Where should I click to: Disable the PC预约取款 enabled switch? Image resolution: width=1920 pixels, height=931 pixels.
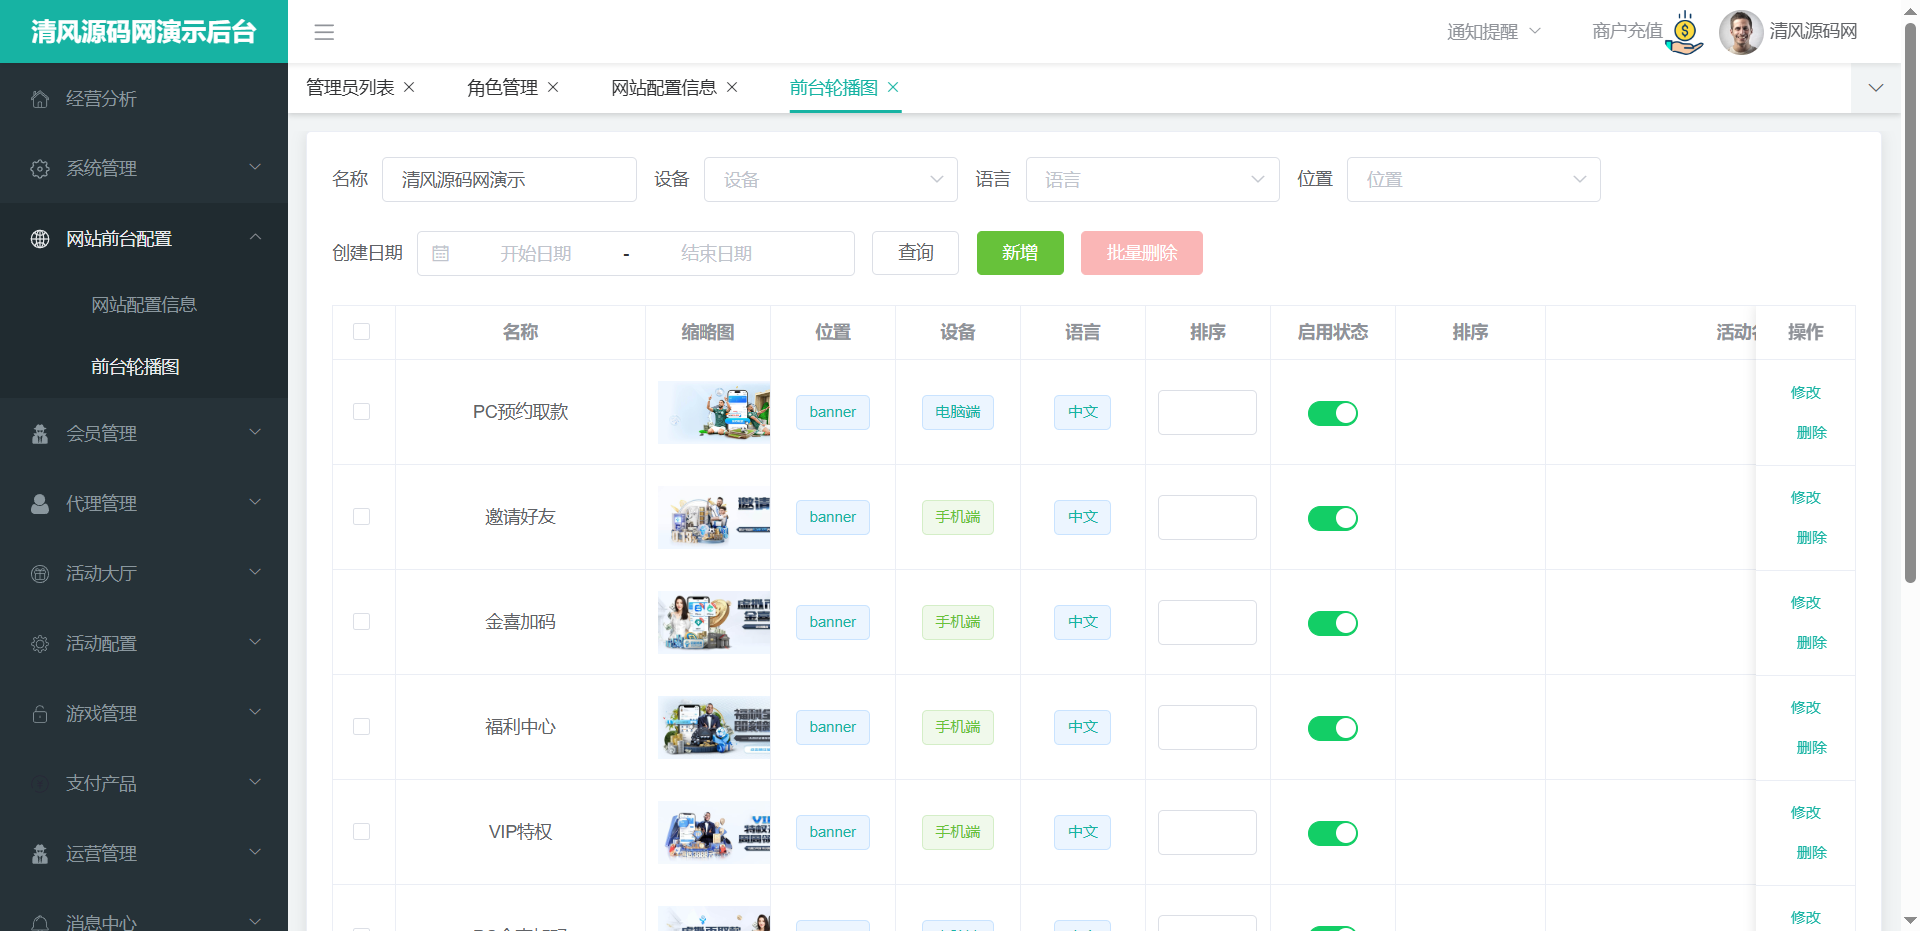(x=1332, y=413)
